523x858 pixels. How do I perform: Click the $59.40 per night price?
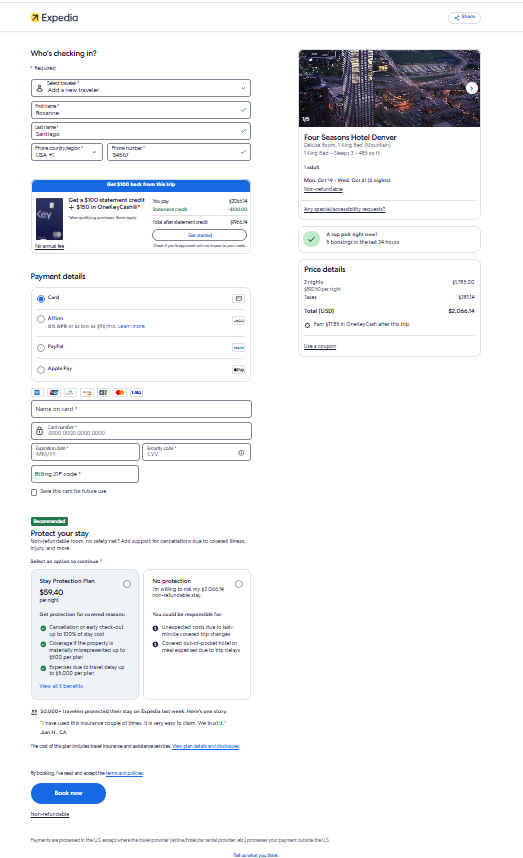[51, 592]
